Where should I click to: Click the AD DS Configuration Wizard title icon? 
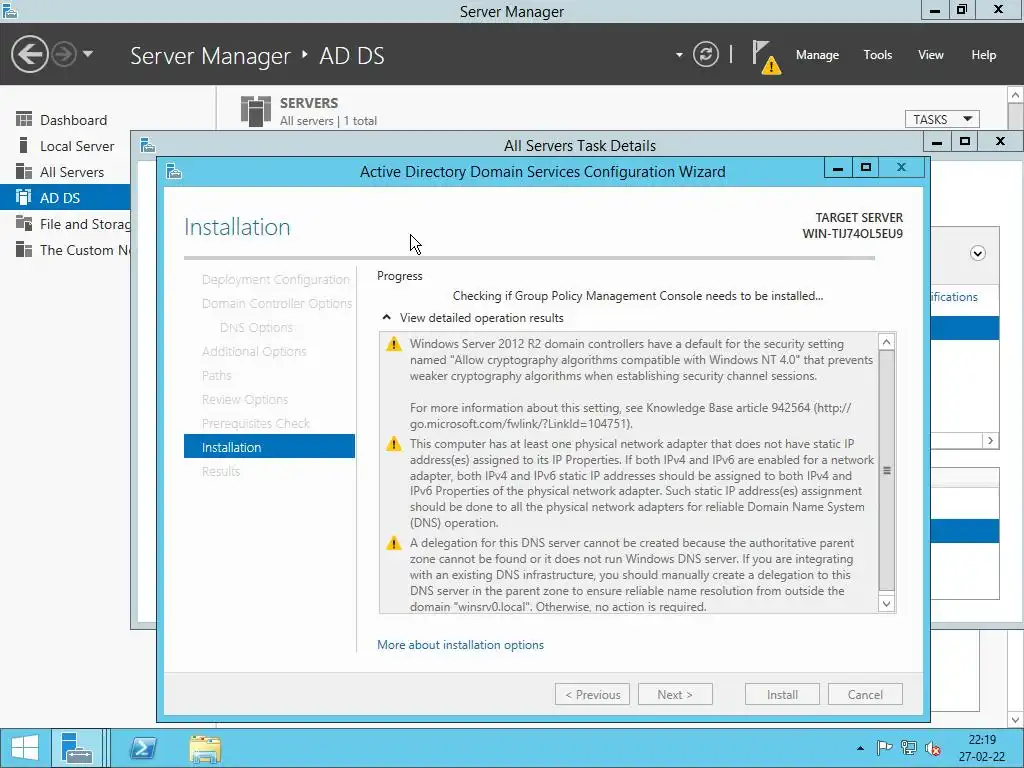174,171
